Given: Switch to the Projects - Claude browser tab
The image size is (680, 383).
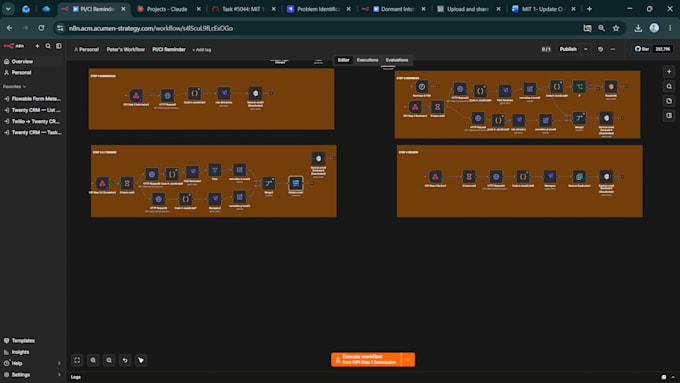Looking at the screenshot, I should coord(167,9).
